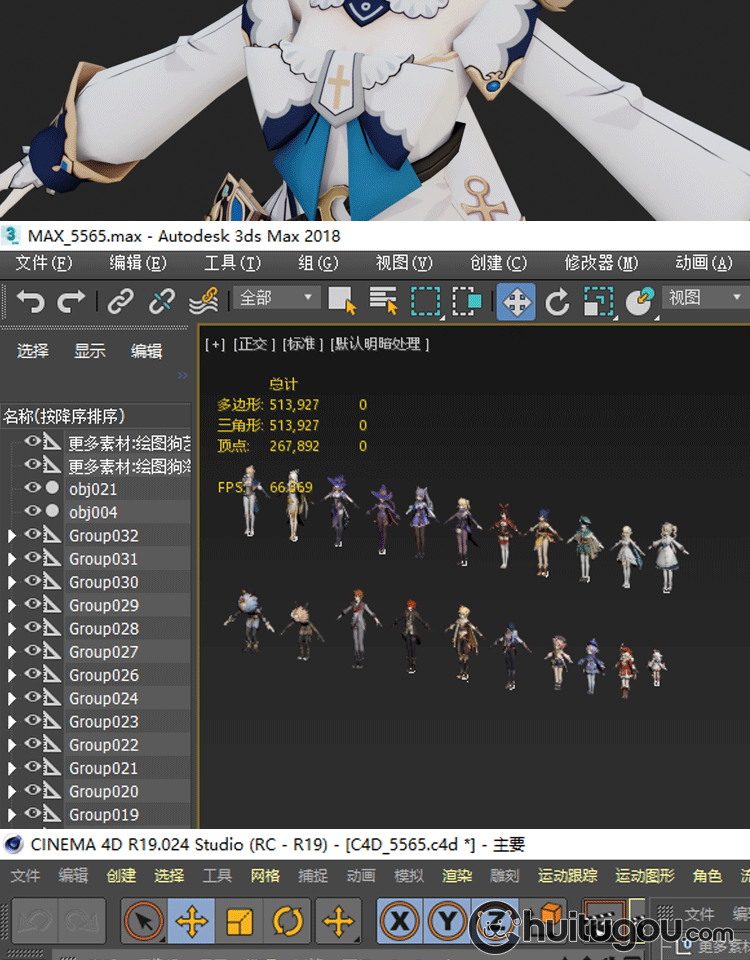Activate the Select and Scale tool
The image size is (750, 960).
[x=598, y=302]
